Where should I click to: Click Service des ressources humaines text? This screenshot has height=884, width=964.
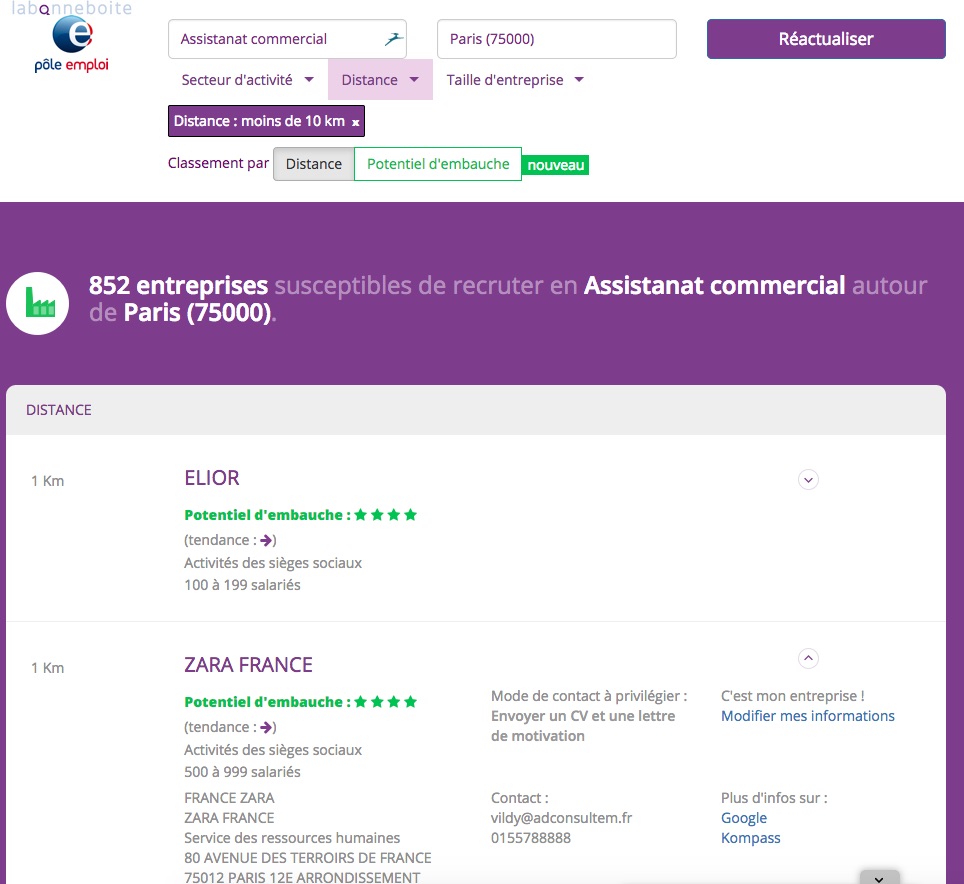pos(292,839)
